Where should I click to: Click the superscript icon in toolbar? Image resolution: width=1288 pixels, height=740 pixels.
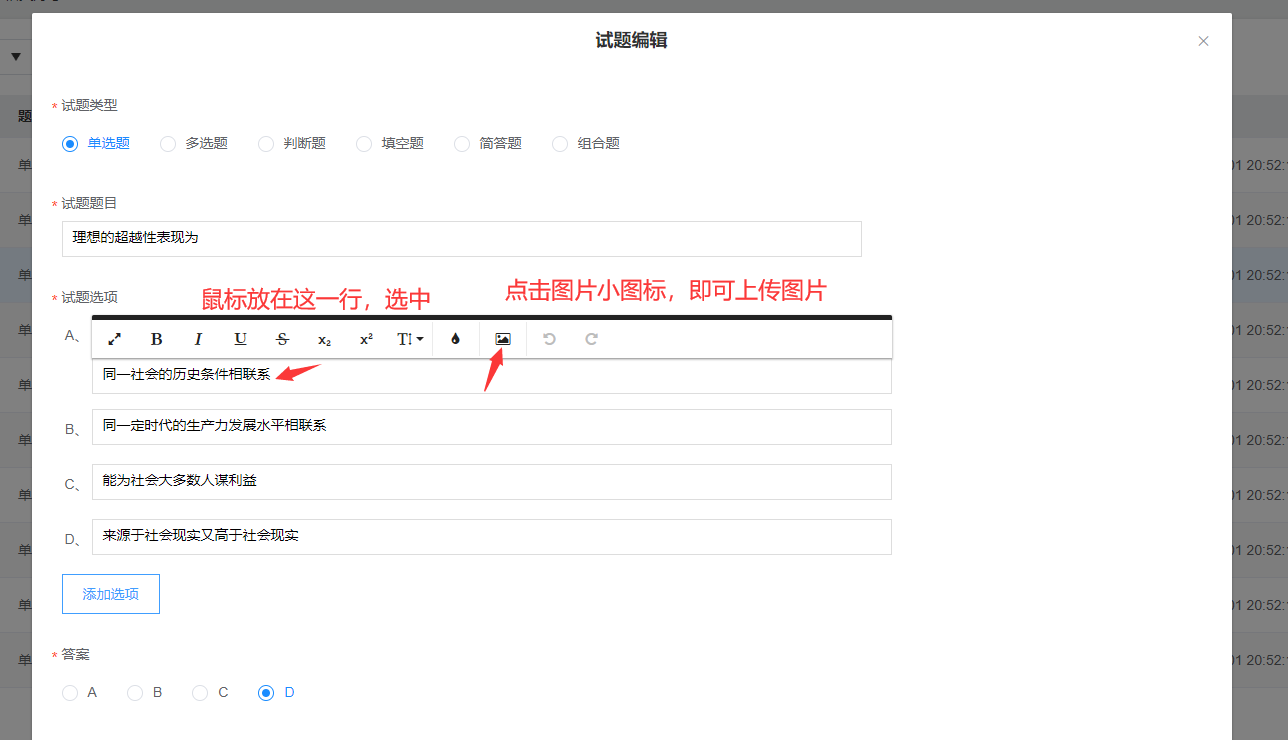tap(366, 339)
